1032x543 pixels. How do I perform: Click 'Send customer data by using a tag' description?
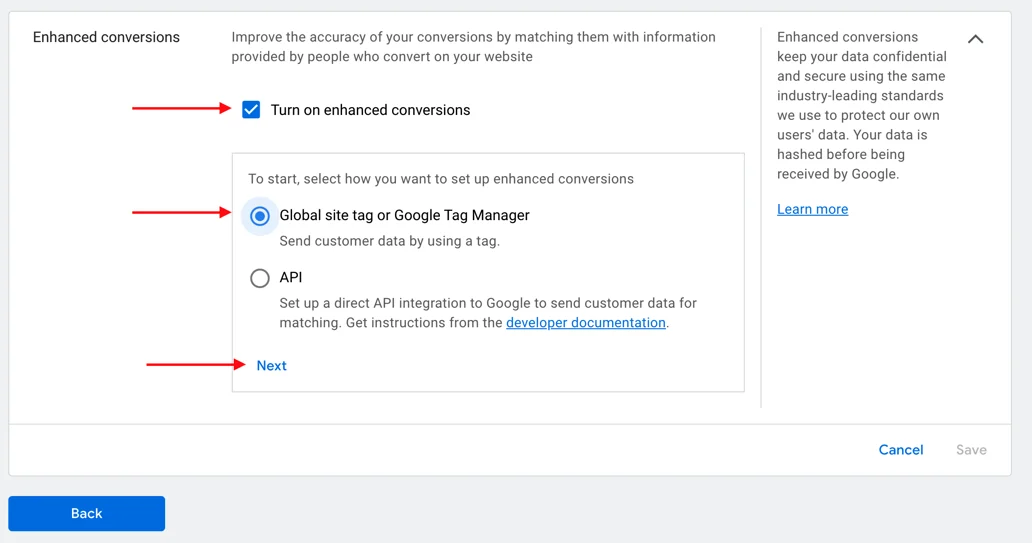[x=389, y=241]
